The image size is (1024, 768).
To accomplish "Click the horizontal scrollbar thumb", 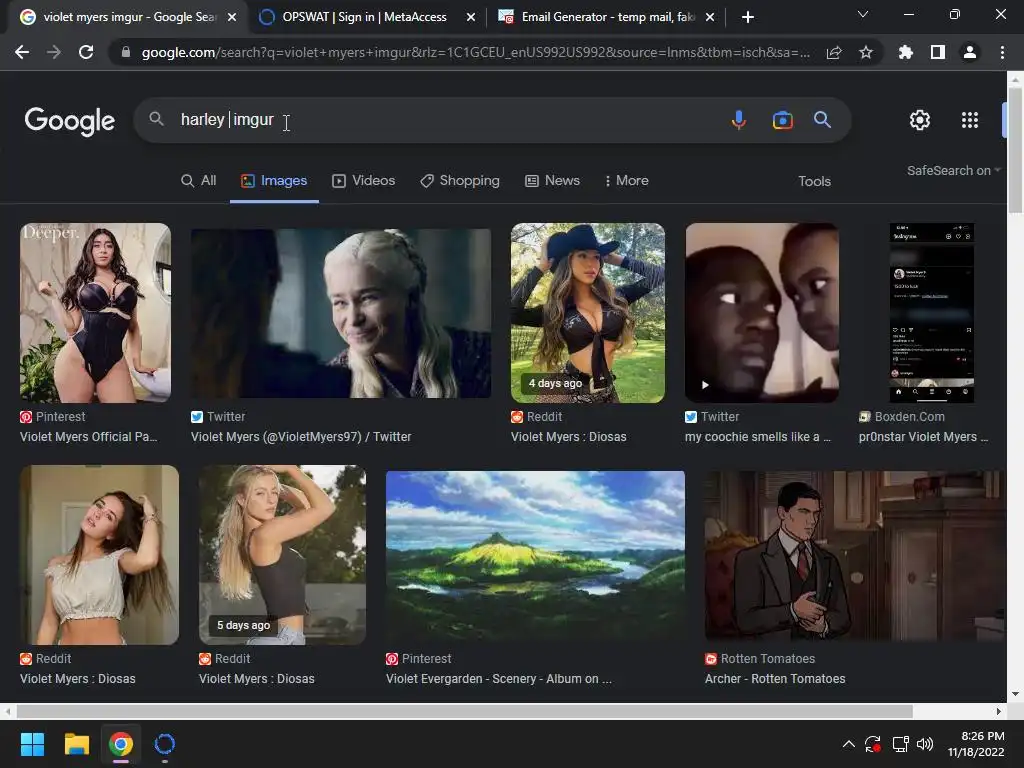I will click(464, 711).
